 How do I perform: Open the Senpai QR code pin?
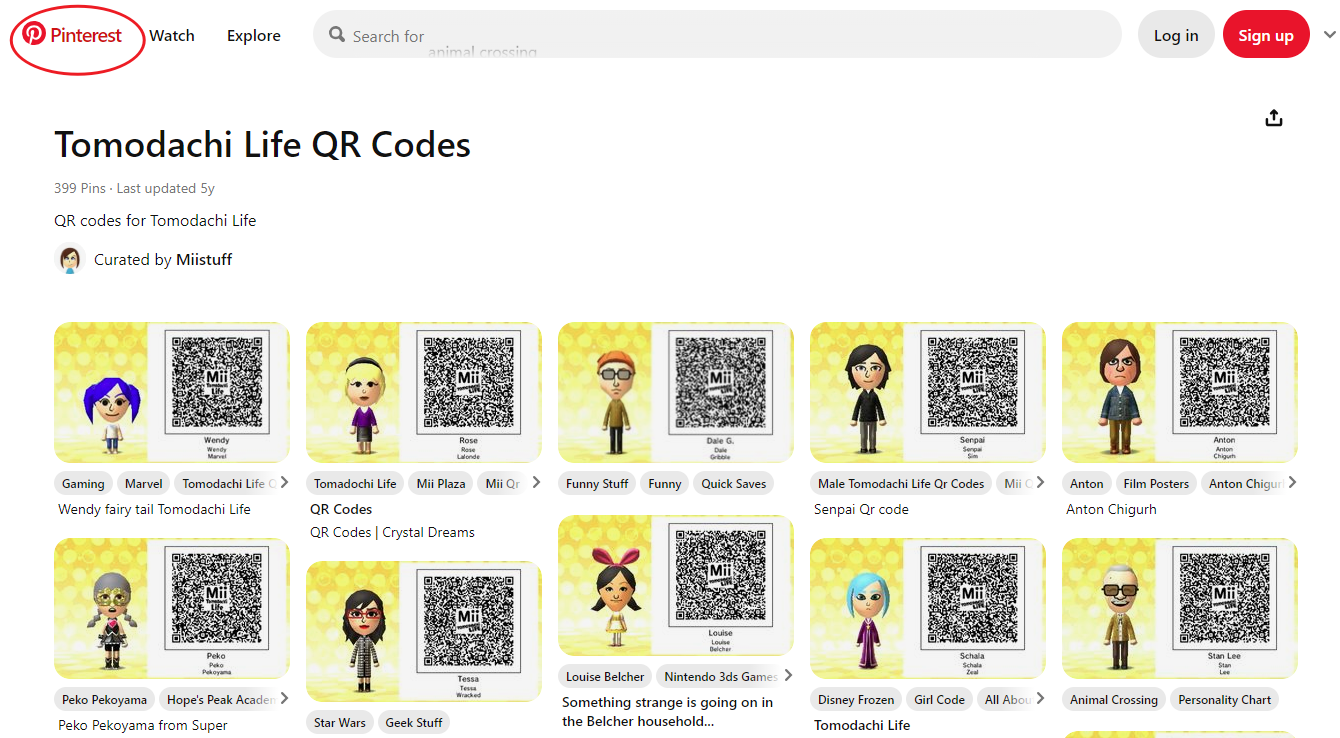pyautogui.click(x=928, y=392)
